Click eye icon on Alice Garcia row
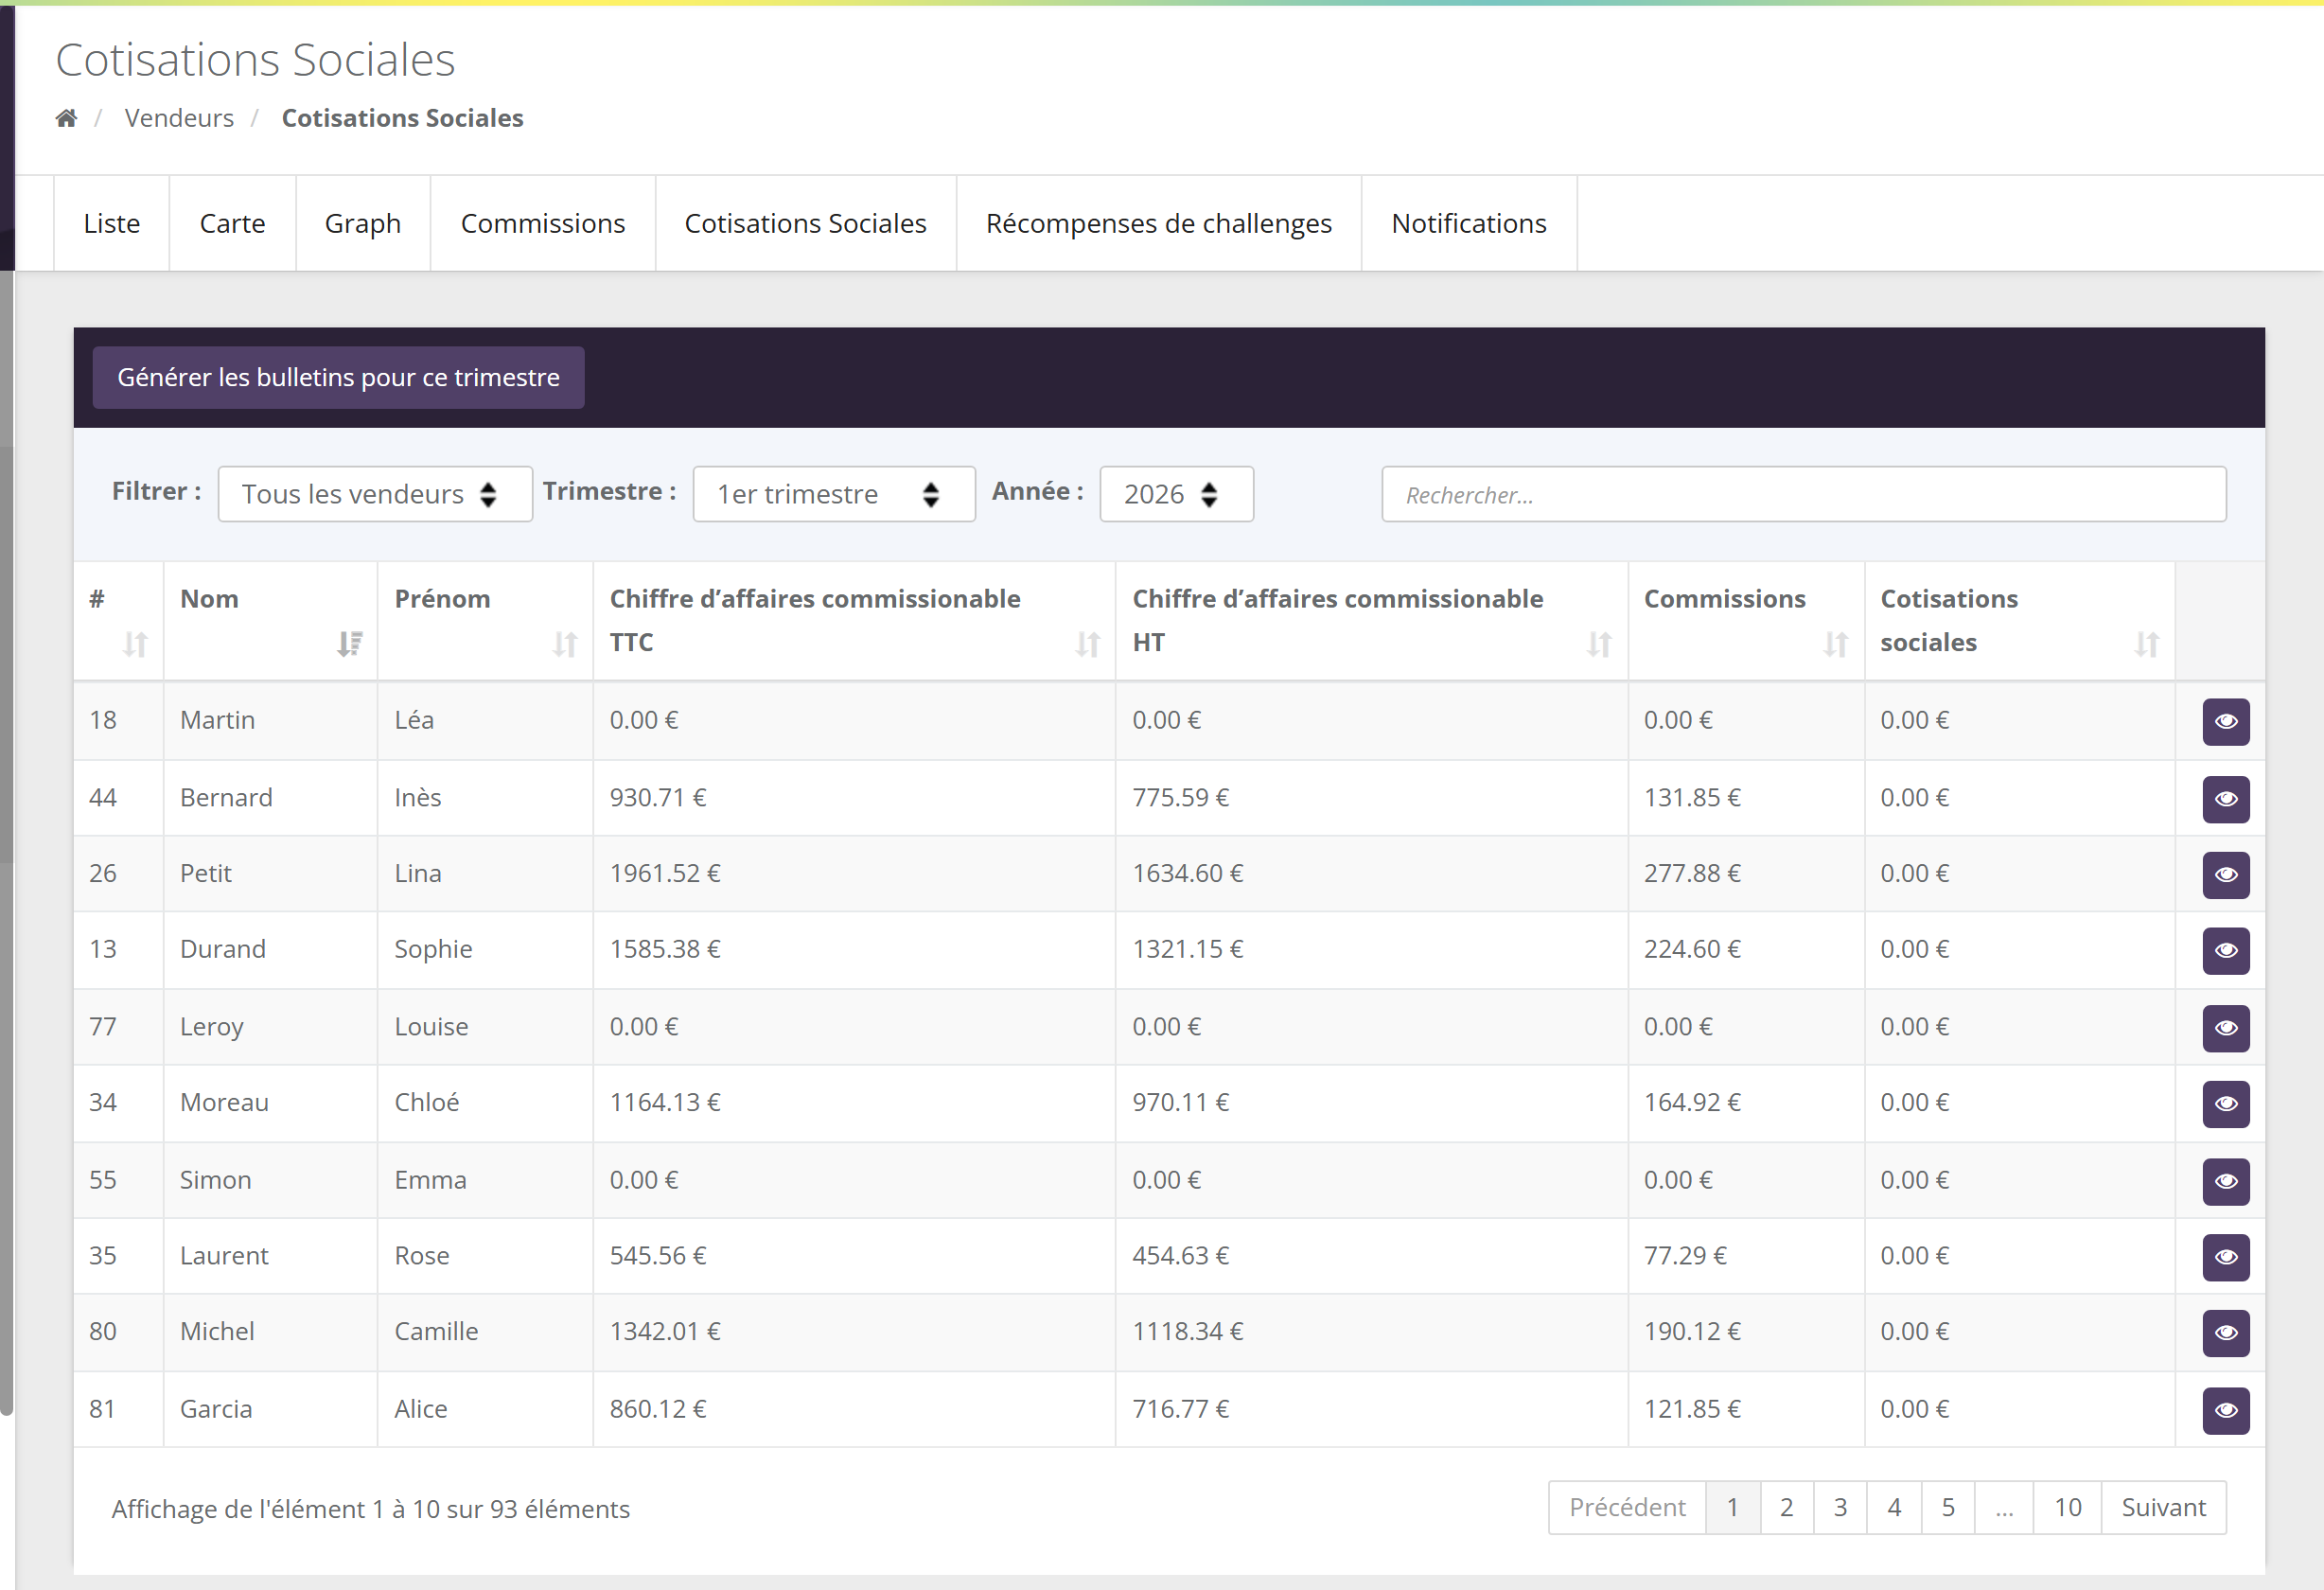Image resolution: width=2324 pixels, height=1590 pixels. point(2226,1410)
